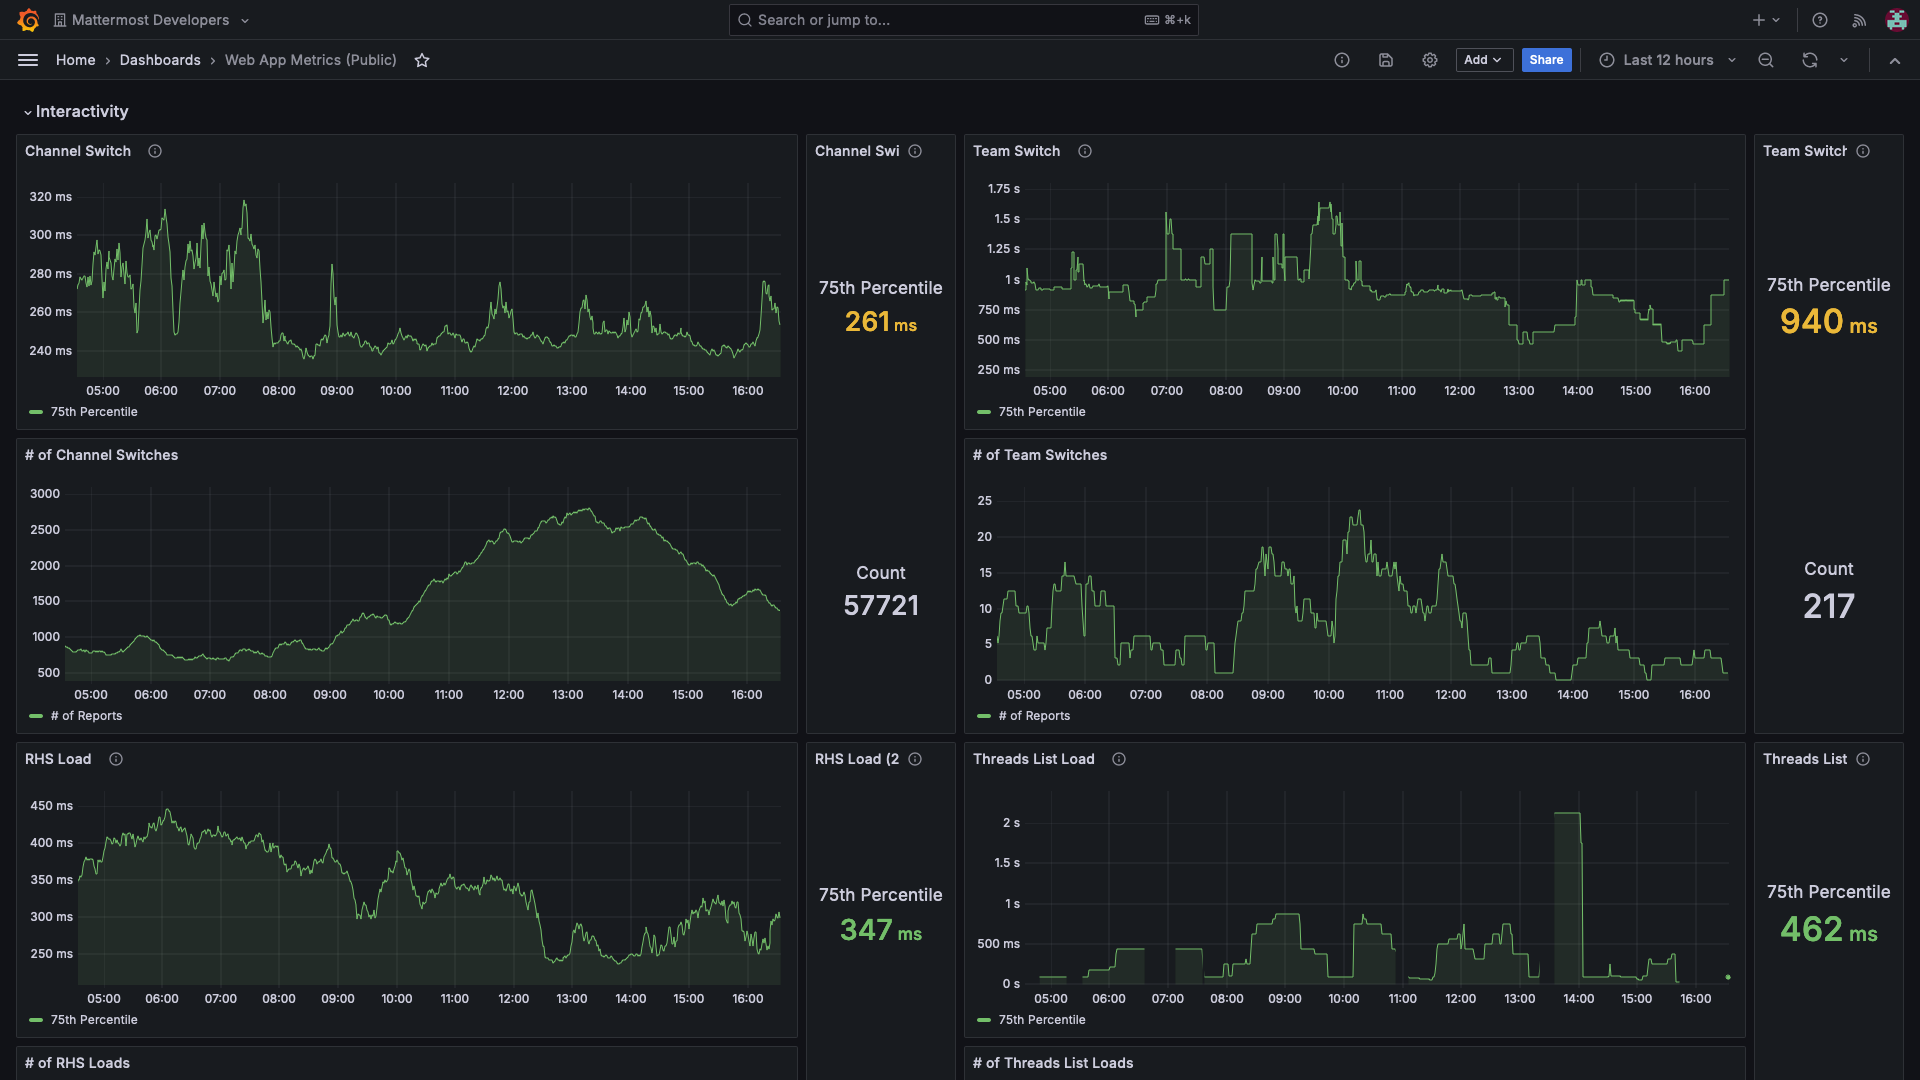Star the Web App Metrics dashboard

point(422,60)
